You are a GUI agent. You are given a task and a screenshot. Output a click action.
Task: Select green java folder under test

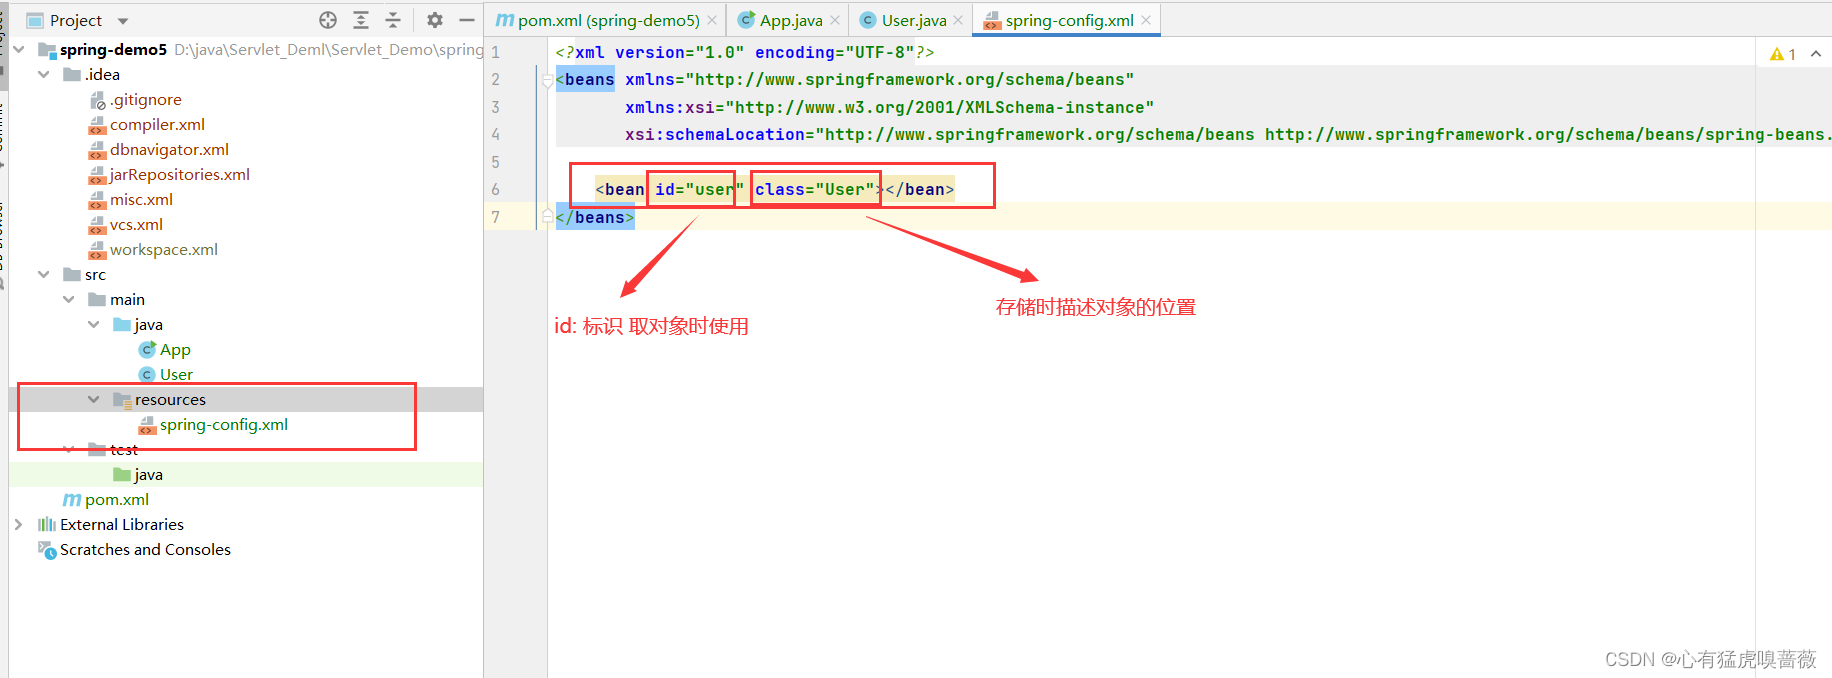click(148, 474)
